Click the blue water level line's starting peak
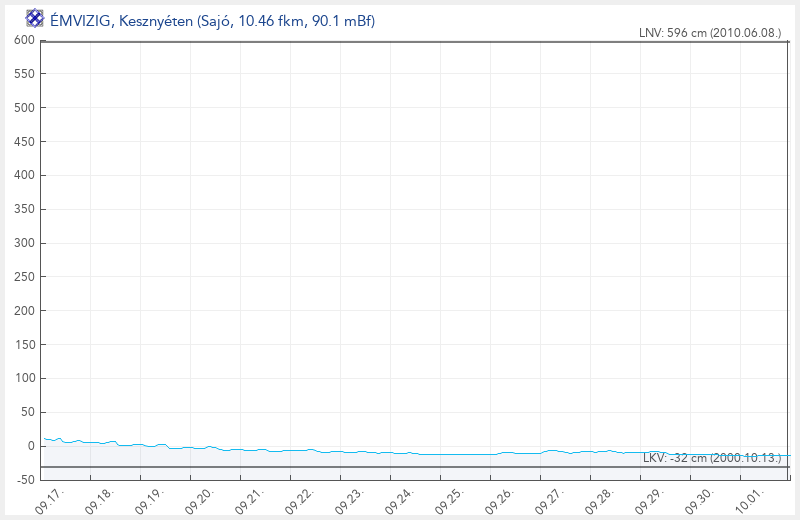 [x=59, y=438]
